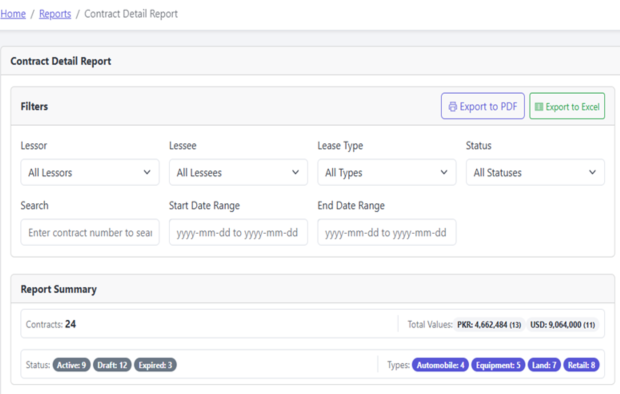
Task: Click the Land: 7 type badge
Action: pyautogui.click(x=544, y=365)
